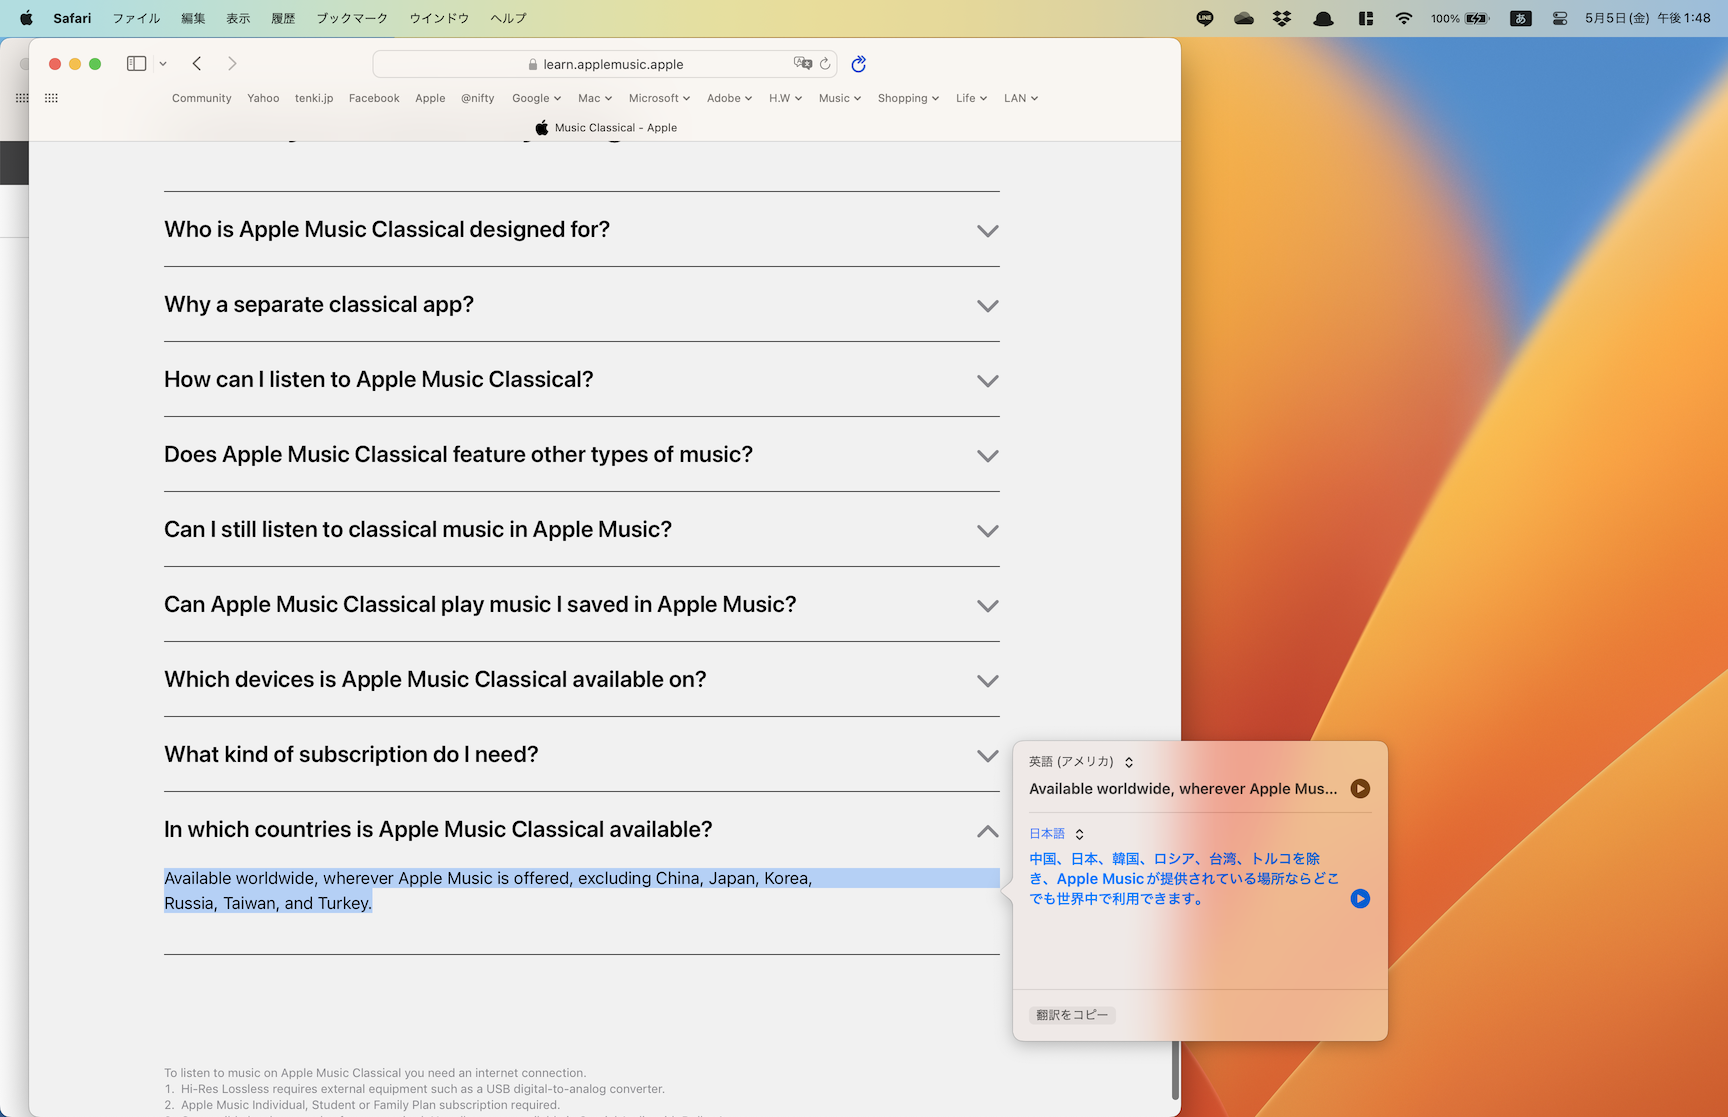Click the blue reload page icon
1728x1117 pixels.
[x=858, y=64]
